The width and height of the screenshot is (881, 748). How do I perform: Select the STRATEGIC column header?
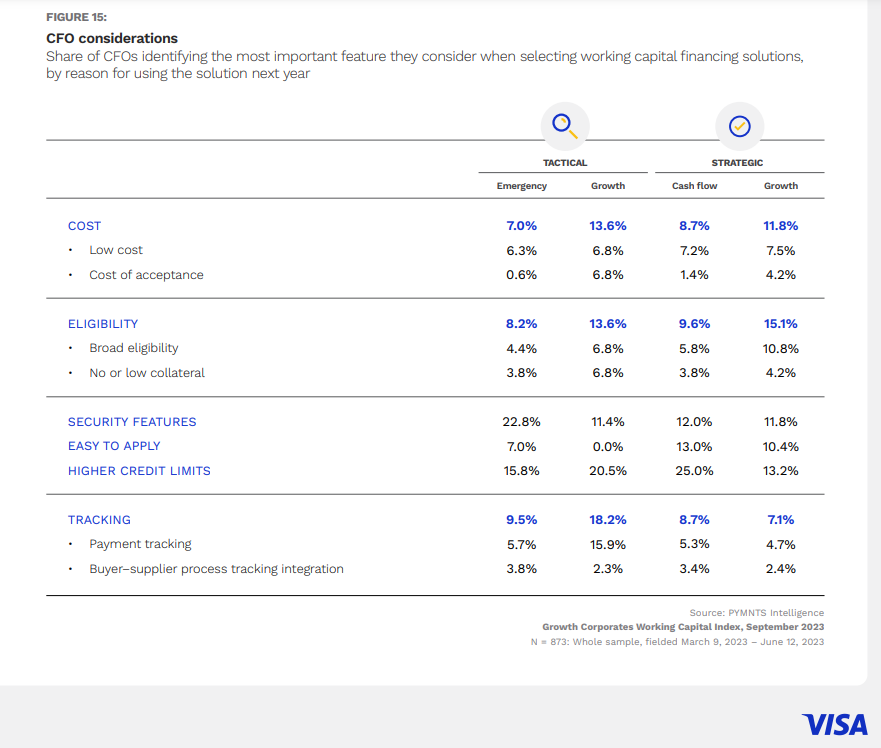click(x=738, y=163)
